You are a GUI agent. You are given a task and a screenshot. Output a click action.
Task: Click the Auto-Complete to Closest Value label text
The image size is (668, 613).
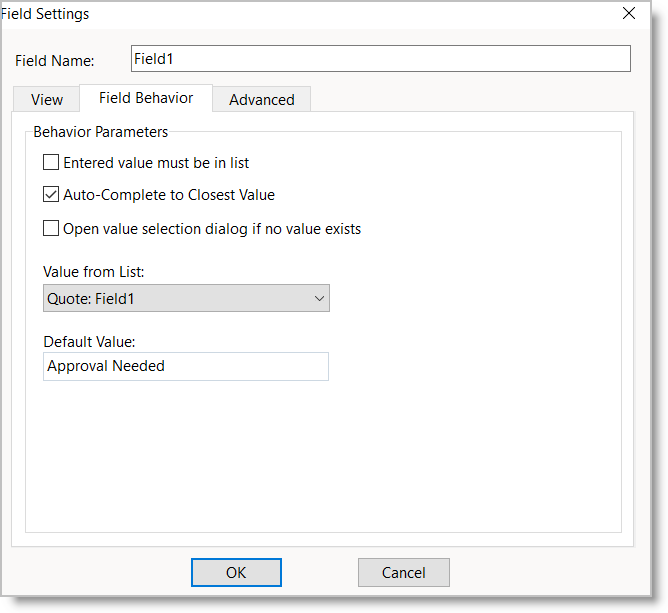click(x=168, y=195)
